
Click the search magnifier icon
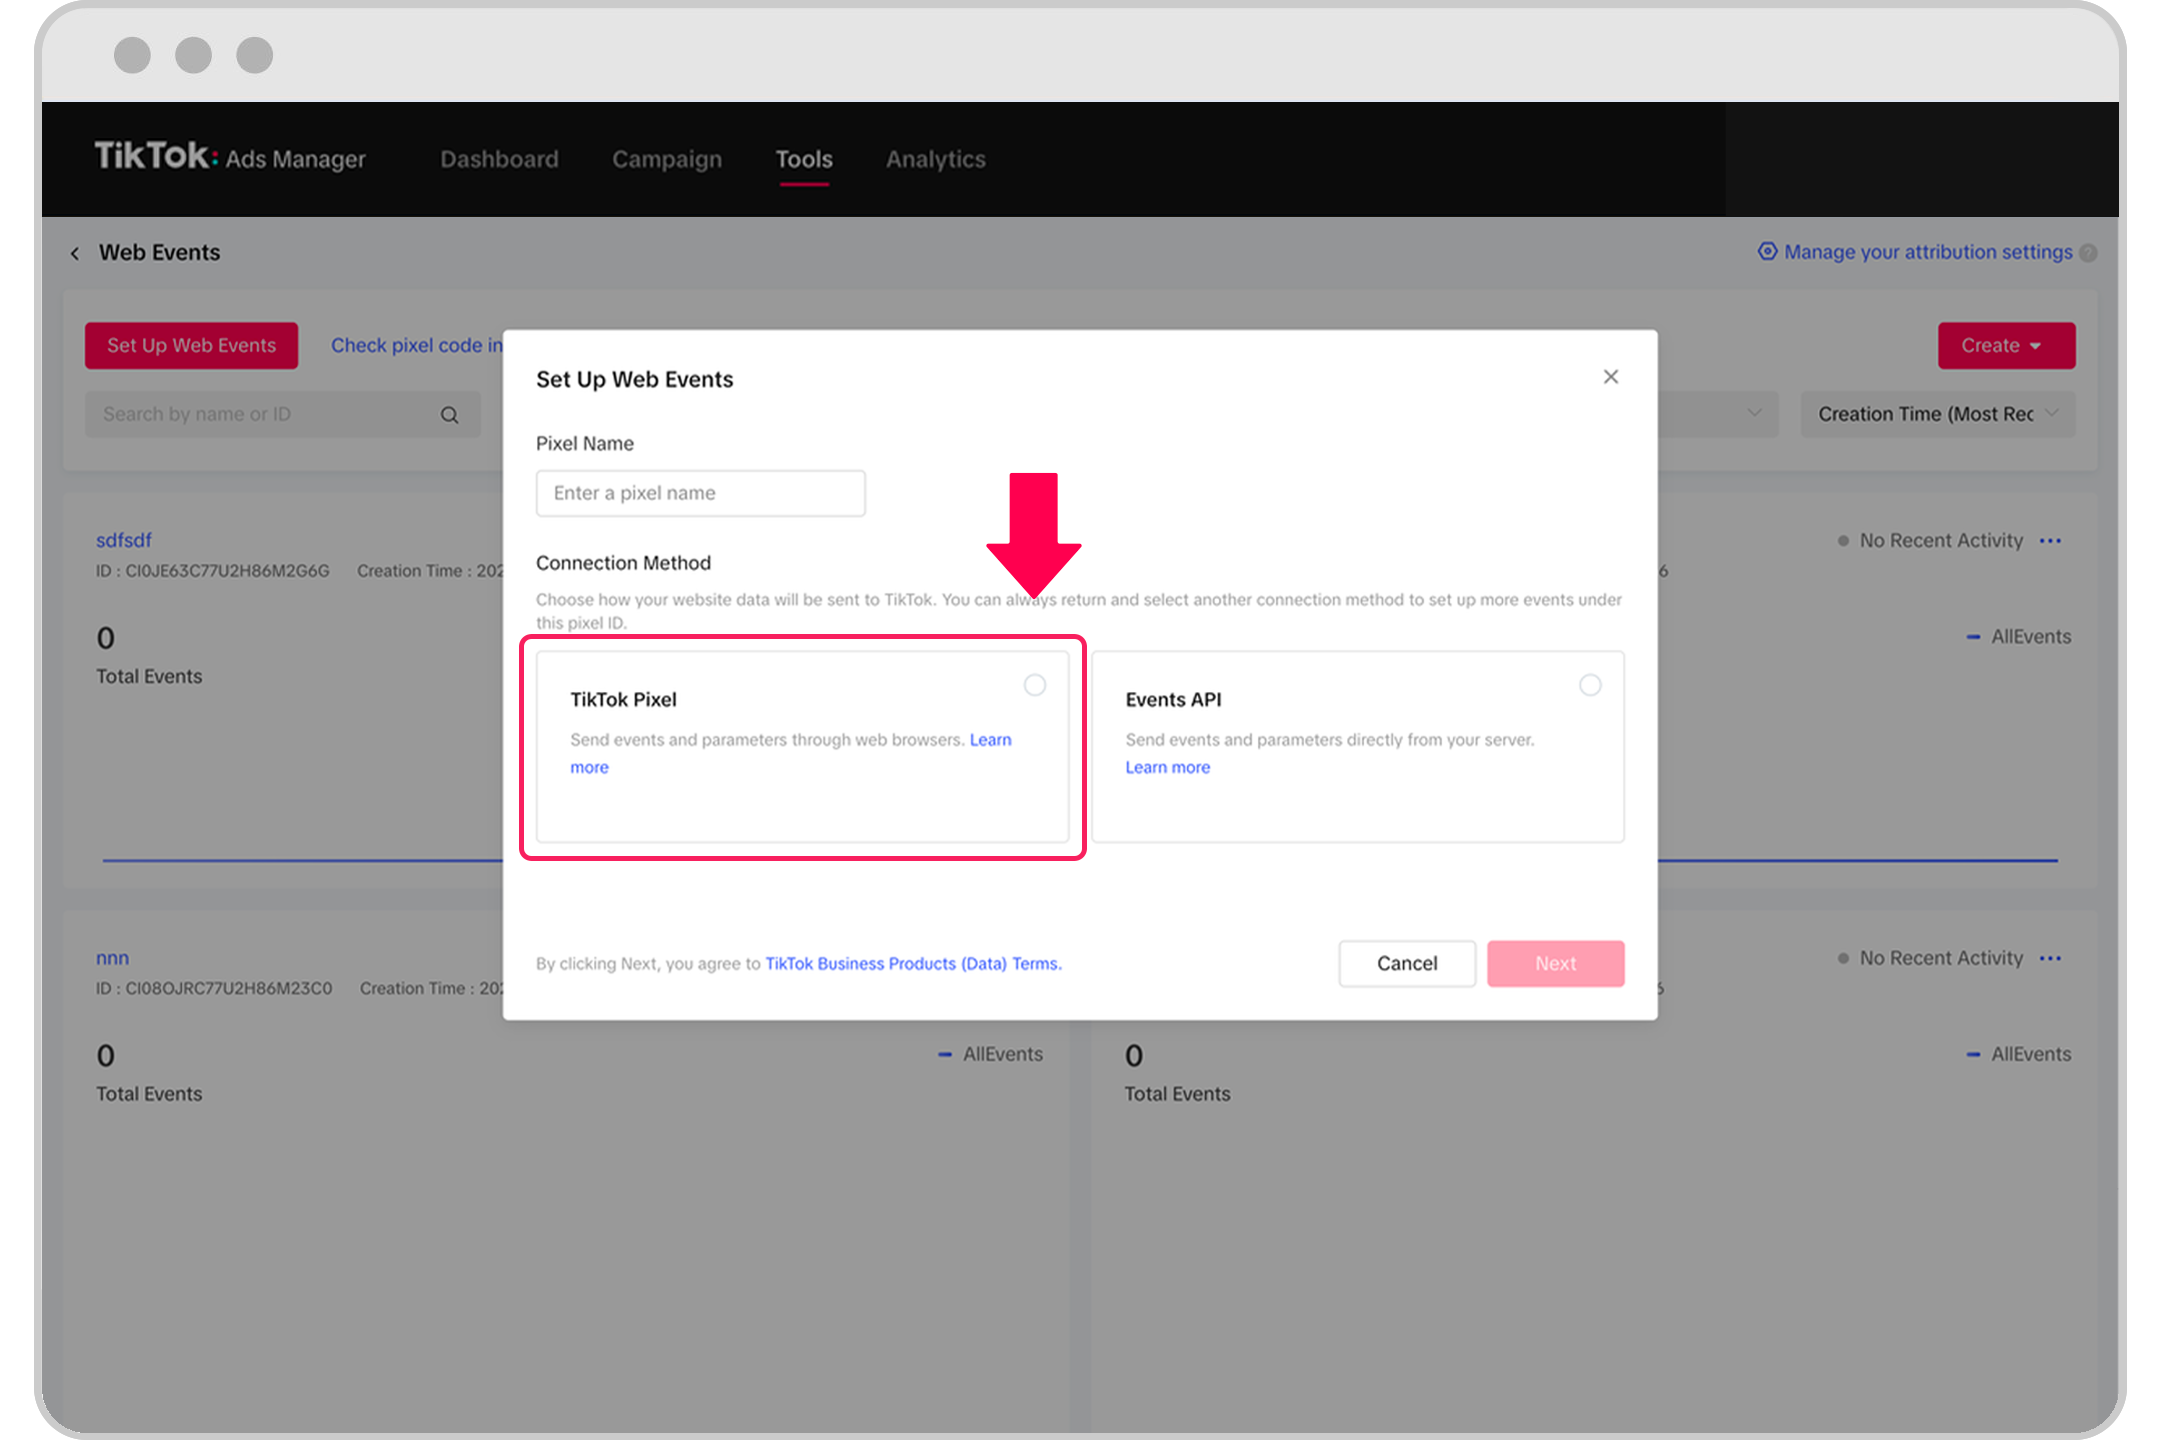tap(449, 413)
